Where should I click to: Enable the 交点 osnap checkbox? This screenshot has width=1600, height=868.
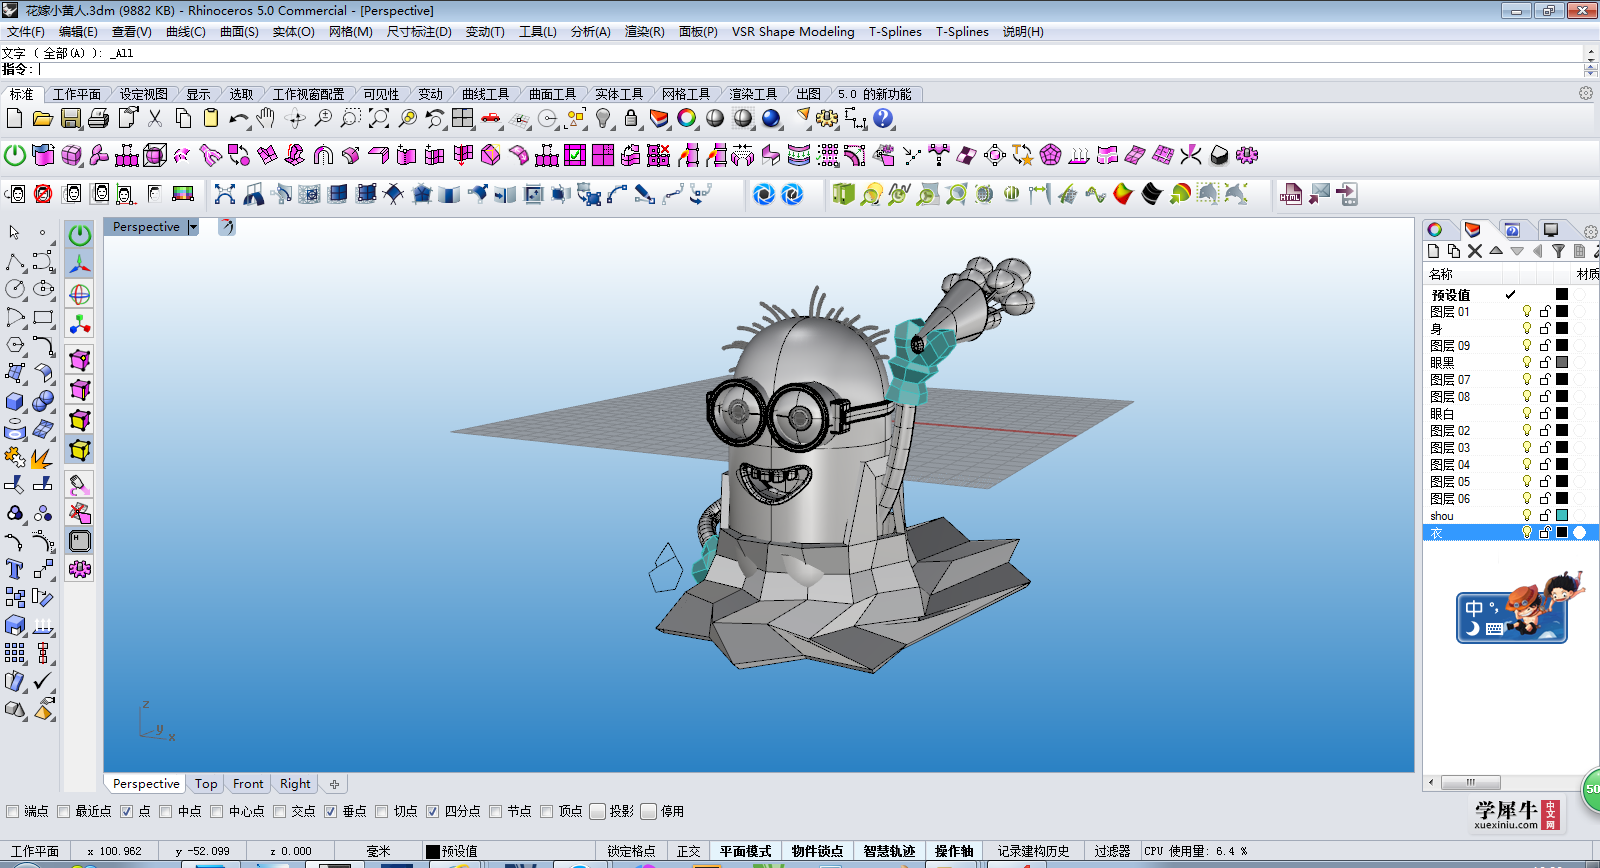[280, 811]
